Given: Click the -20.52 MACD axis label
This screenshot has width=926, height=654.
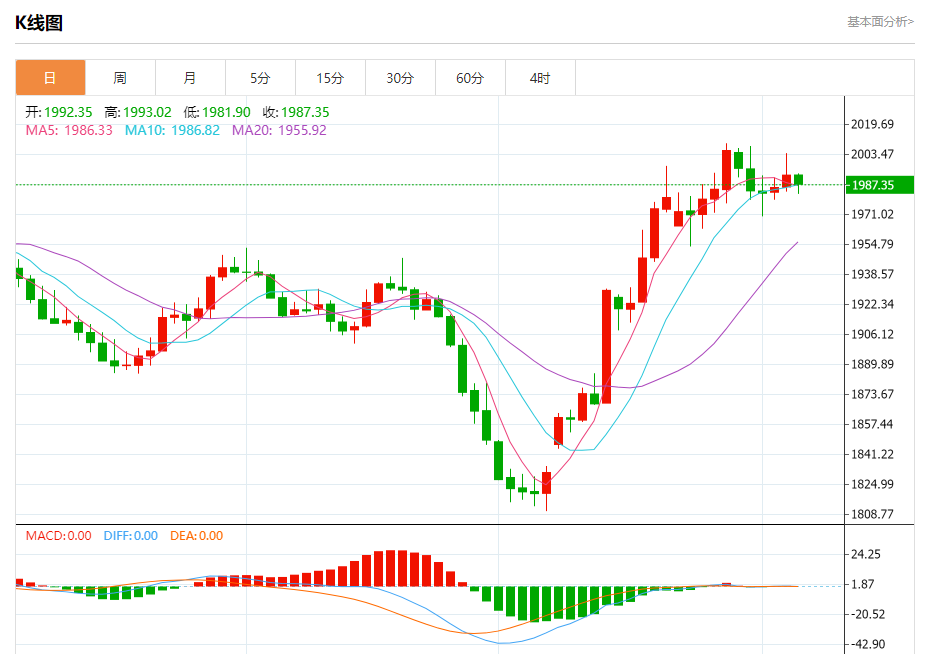Looking at the screenshot, I should 868,614.
